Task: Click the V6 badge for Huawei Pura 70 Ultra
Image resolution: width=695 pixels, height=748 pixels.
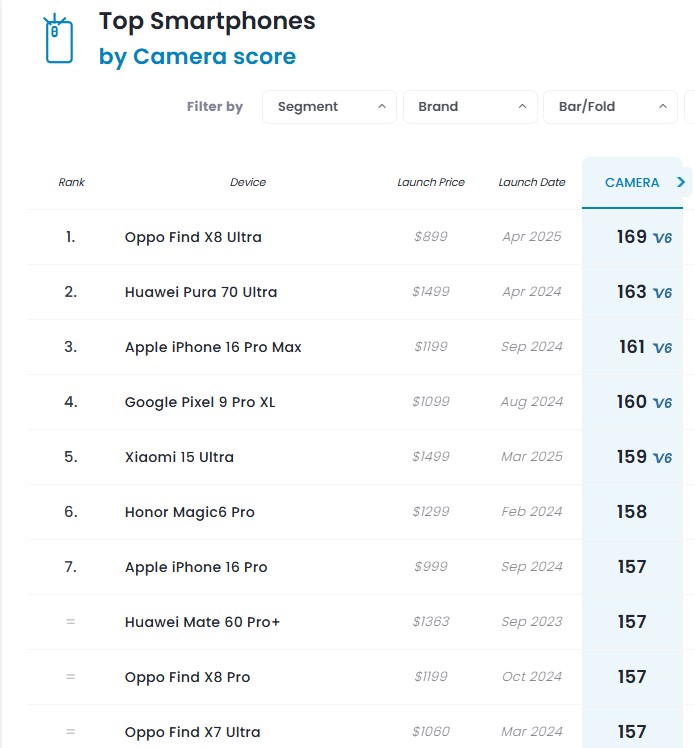Action: (x=662, y=293)
